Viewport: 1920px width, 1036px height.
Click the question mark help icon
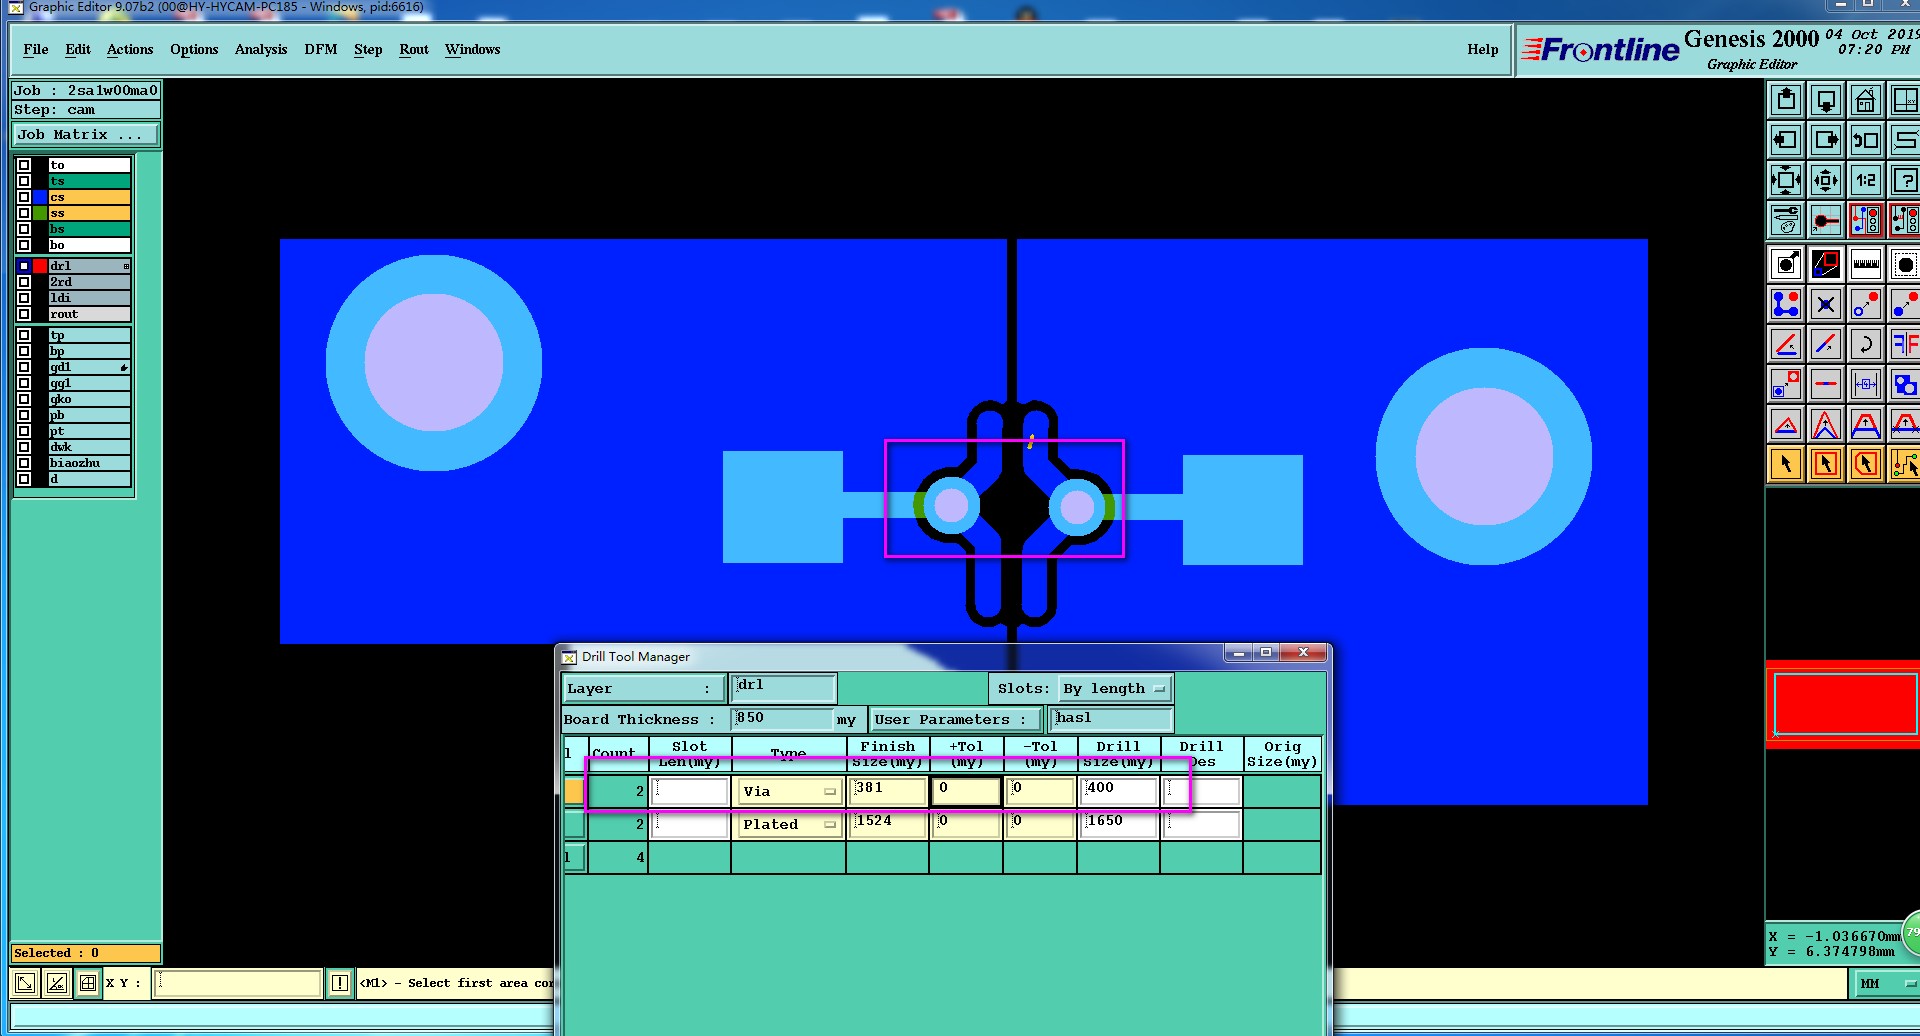(x=1904, y=180)
